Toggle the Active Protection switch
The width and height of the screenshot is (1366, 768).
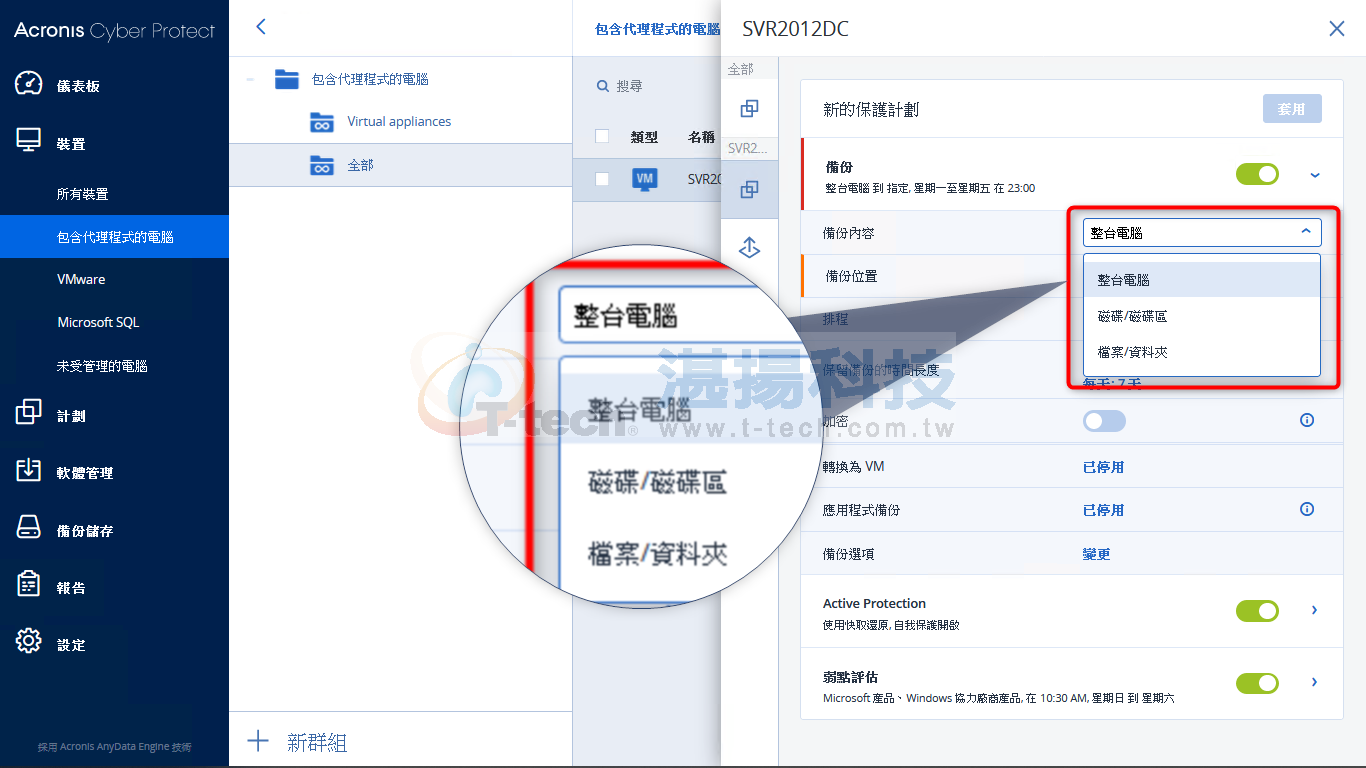1257,610
